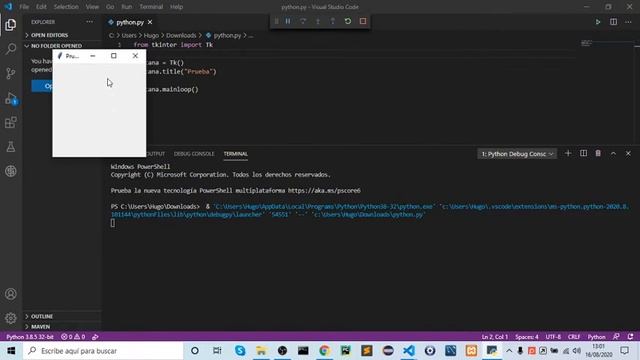Viewport: 640px width, 360px height.
Task: Expand the Outline section
Action: [x=62, y=316]
